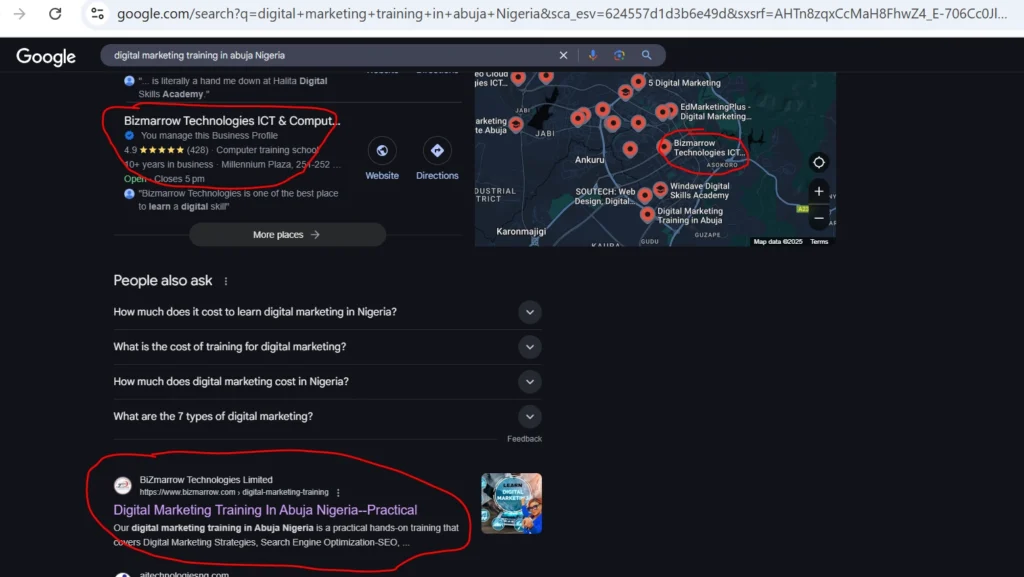Click the Ankuru label on the map

tap(589, 159)
